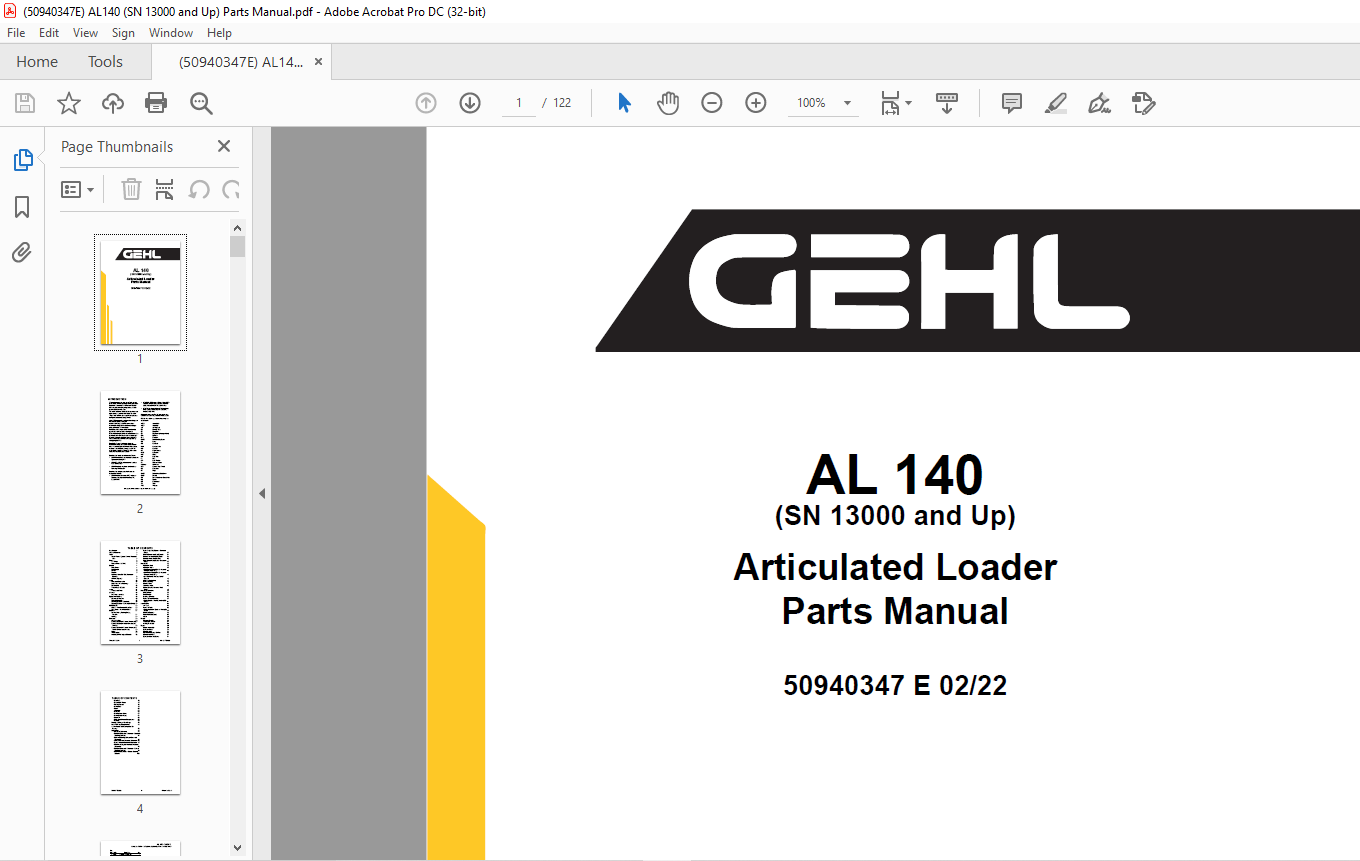Viewport: 1360px width, 861px height.
Task: Click the scrolling mode keyboard icon
Action: 947,103
